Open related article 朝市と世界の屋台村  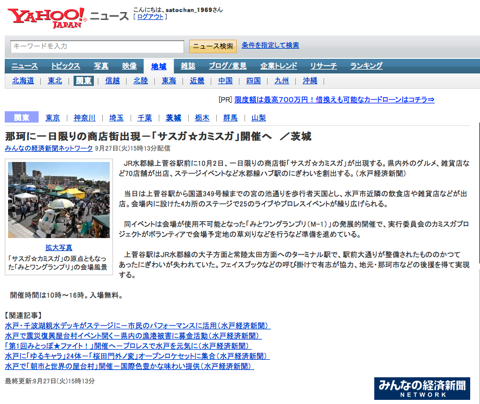129,366
